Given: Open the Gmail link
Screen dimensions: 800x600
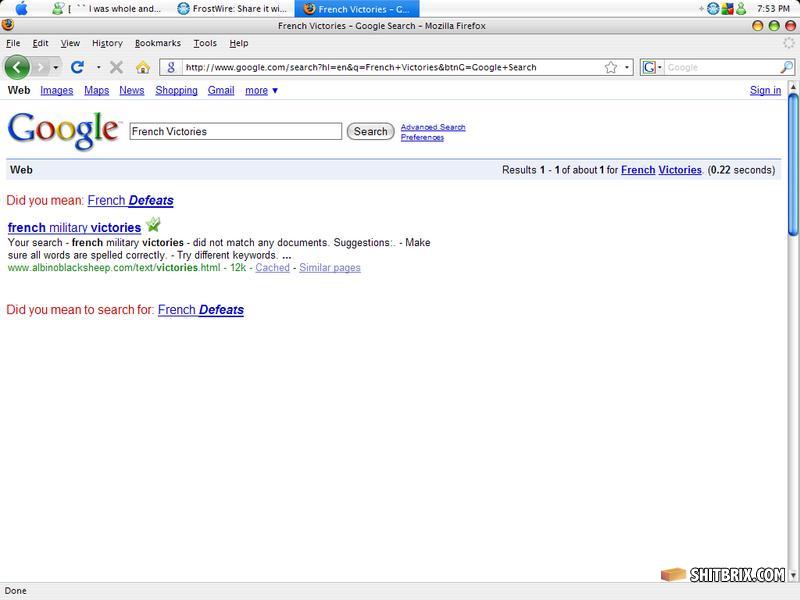Looking at the screenshot, I should [x=221, y=90].
